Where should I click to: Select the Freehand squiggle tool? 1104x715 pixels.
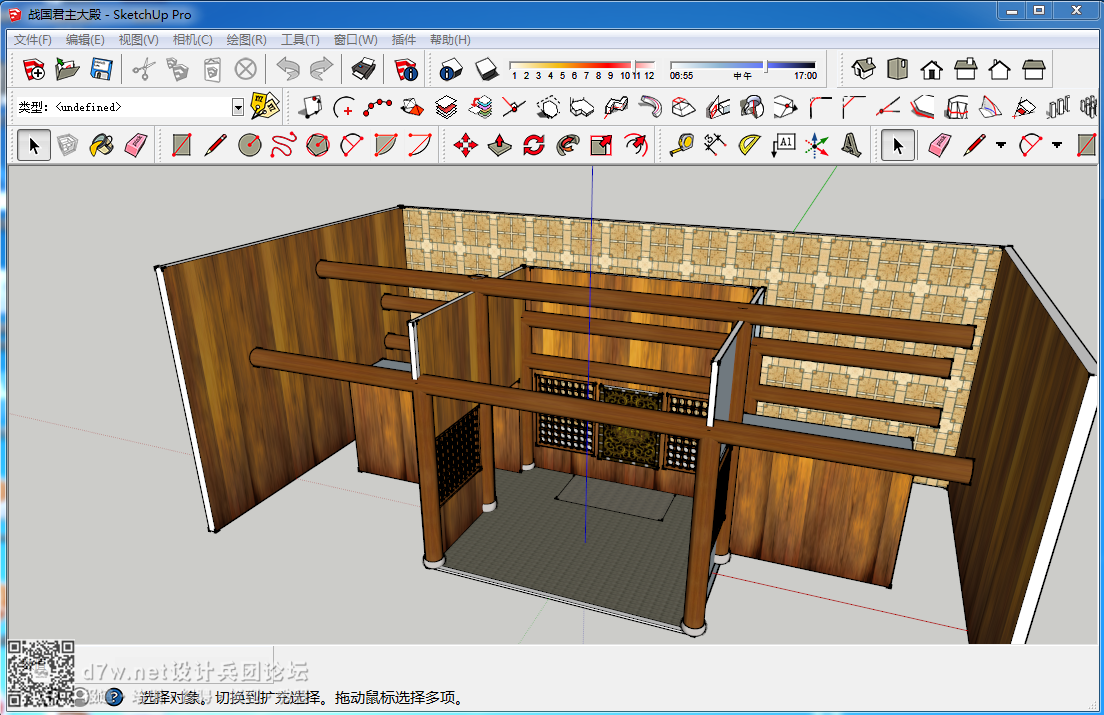[x=284, y=145]
